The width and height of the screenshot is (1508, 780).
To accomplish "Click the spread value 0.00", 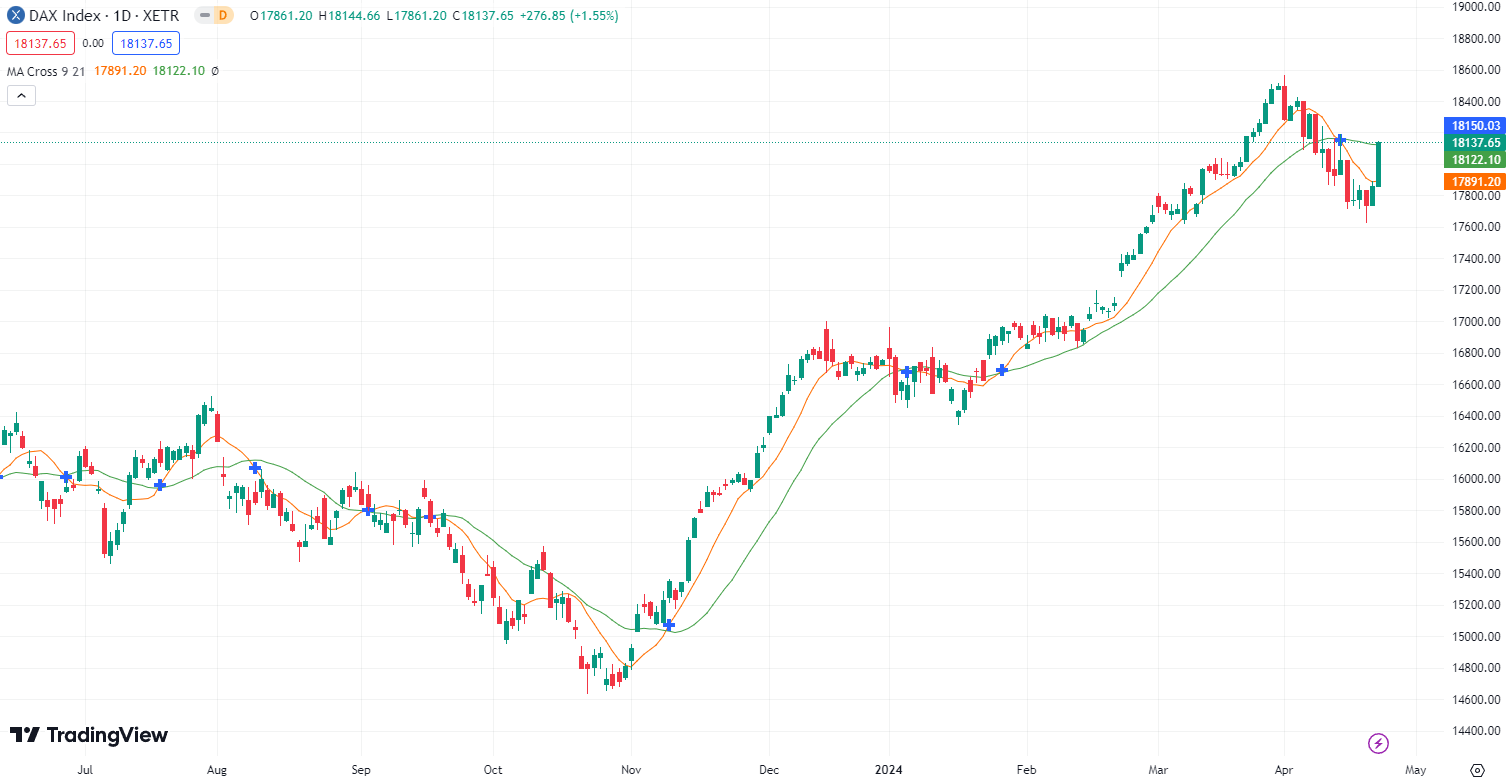I will pyautogui.click(x=93, y=43).
